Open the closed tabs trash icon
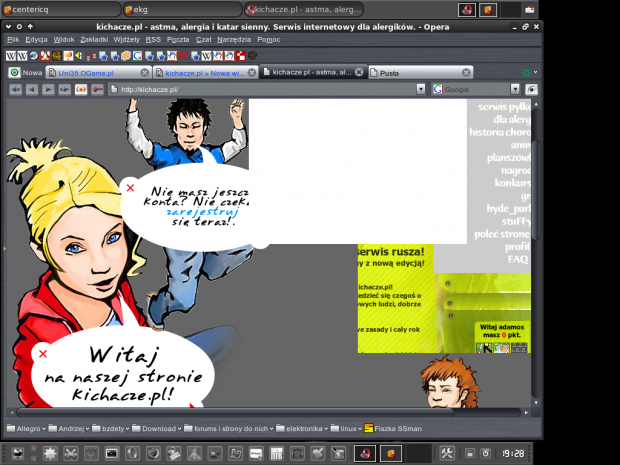Screen dimensions: 620x465 pos(527,72)
